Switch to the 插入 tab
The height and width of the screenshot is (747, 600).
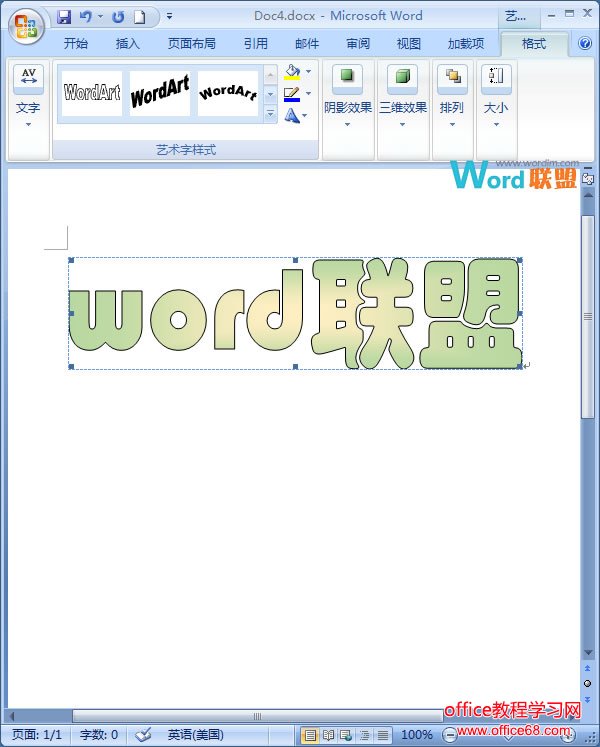click(128, 44)
